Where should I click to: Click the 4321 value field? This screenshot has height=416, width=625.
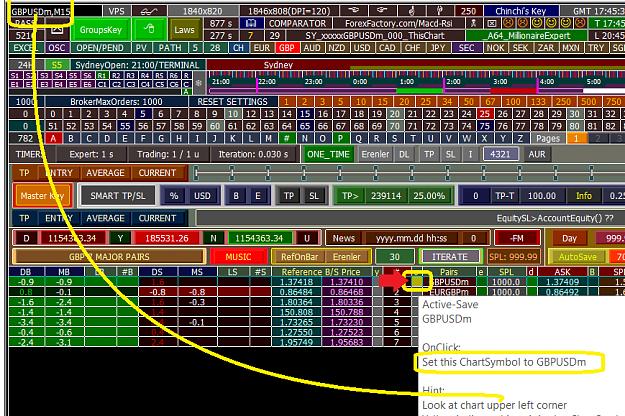point(500,154)
